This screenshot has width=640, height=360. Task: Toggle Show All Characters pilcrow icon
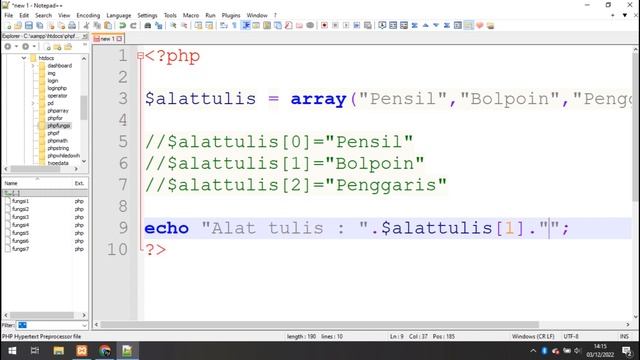pos(234,26)
